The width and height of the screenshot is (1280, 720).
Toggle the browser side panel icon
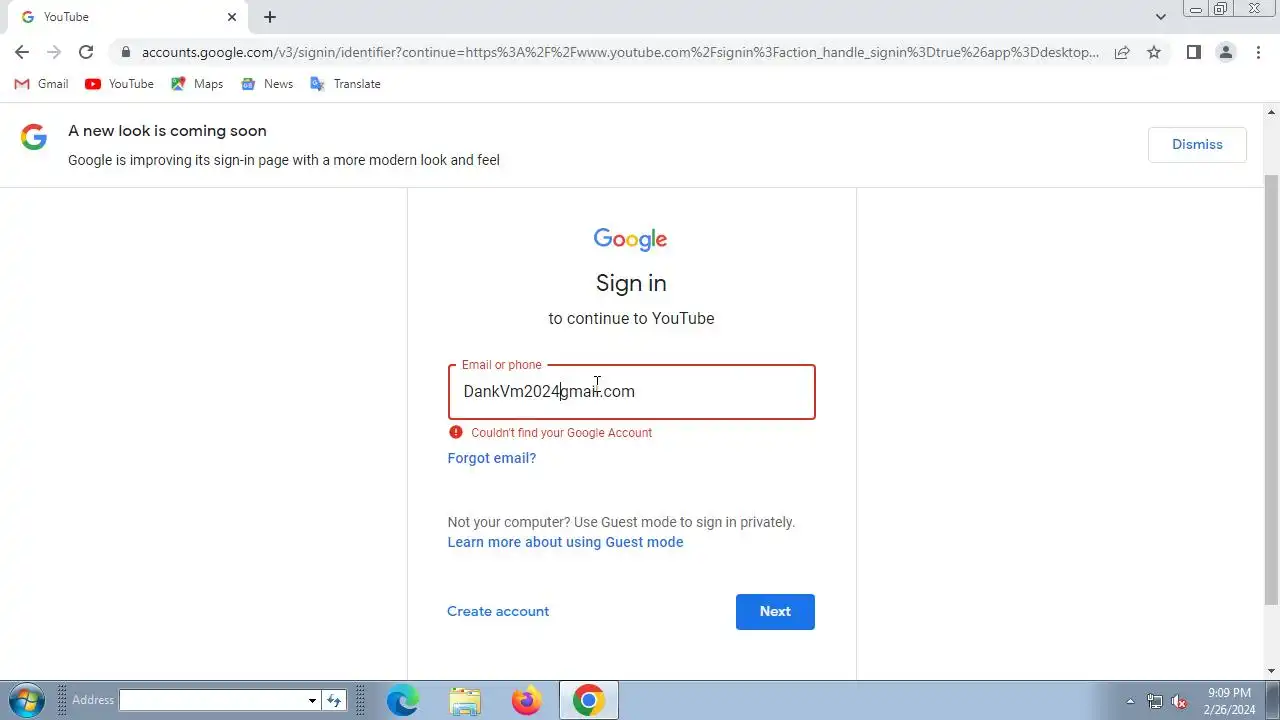[x=1193, y=52]
